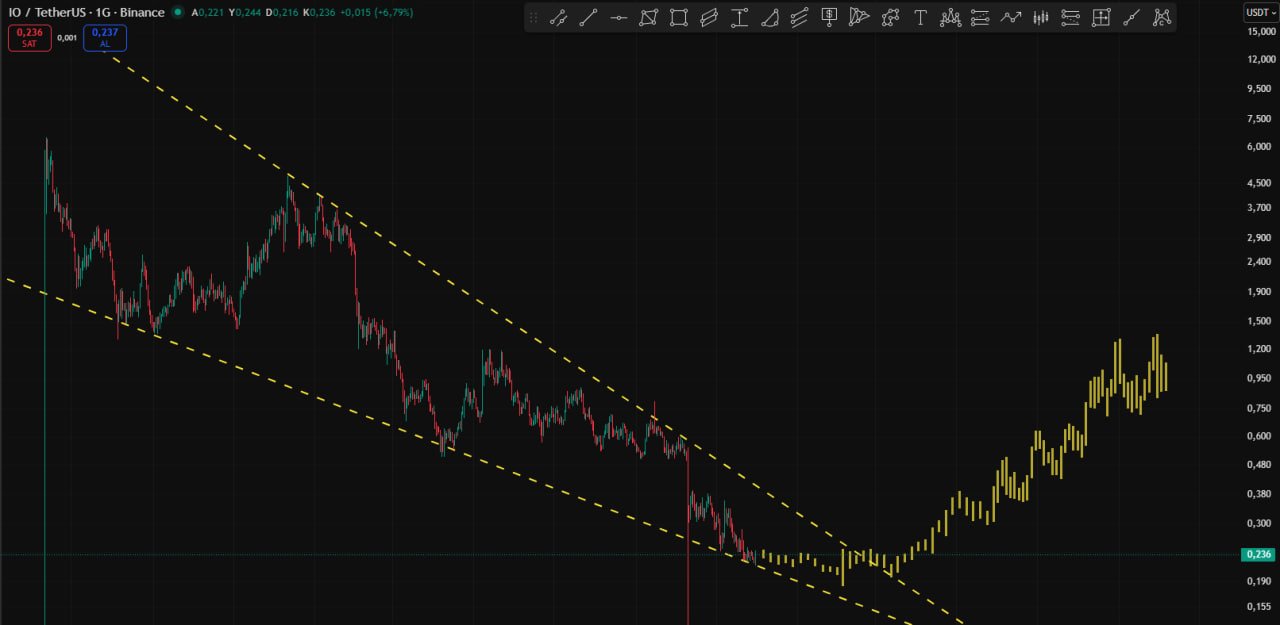The height and width of the screenshot is (625, 1280).
Task: Click the Y0,244 high price value
Action: click(x=244, y=12)
